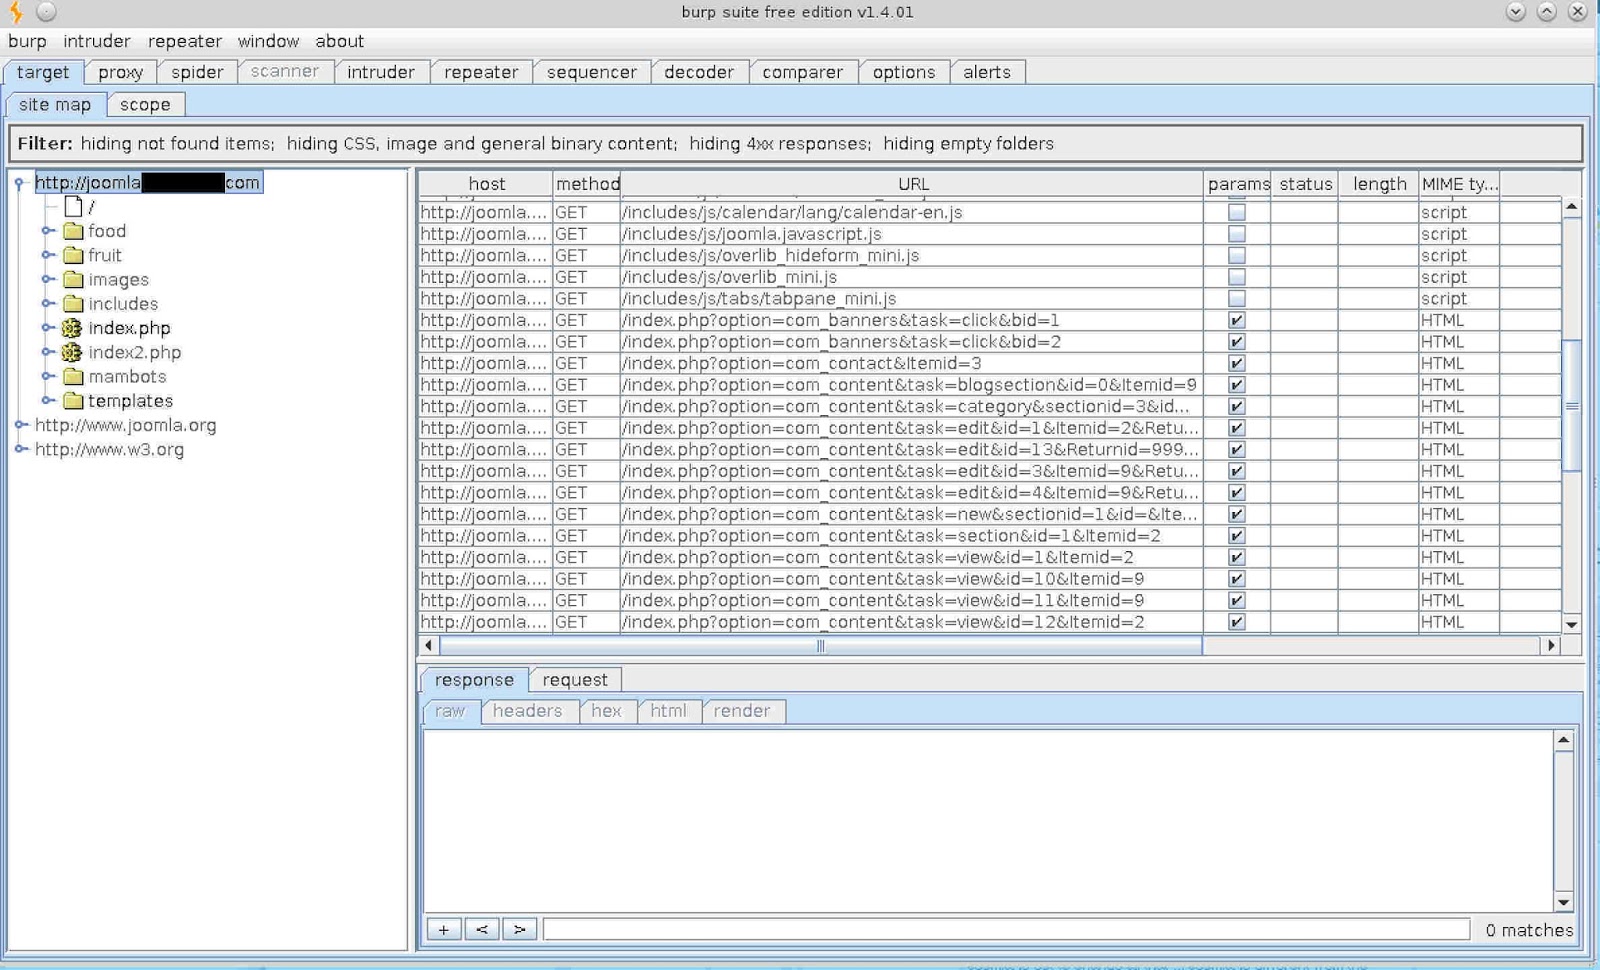Click the images folder icon
This screenshot has height=970, width=1600.
[73, 280]
